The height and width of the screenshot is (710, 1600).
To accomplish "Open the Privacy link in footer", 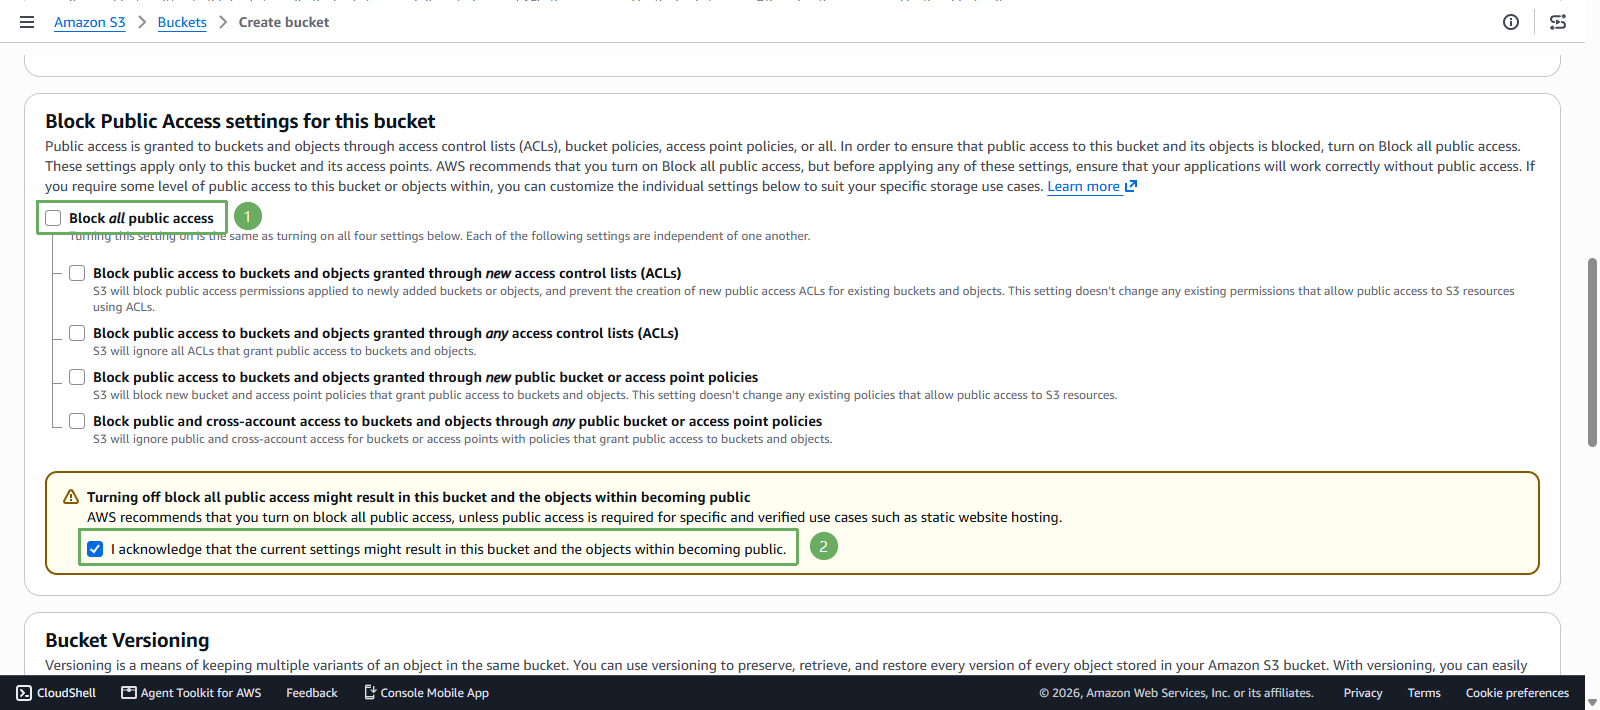I will click(1363, 693).
